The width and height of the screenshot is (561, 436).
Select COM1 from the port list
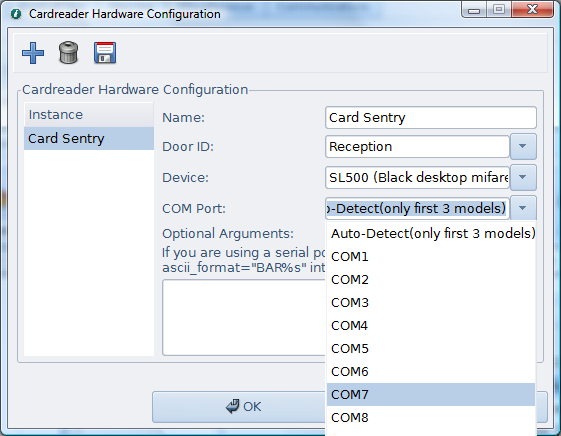point(431,256)
